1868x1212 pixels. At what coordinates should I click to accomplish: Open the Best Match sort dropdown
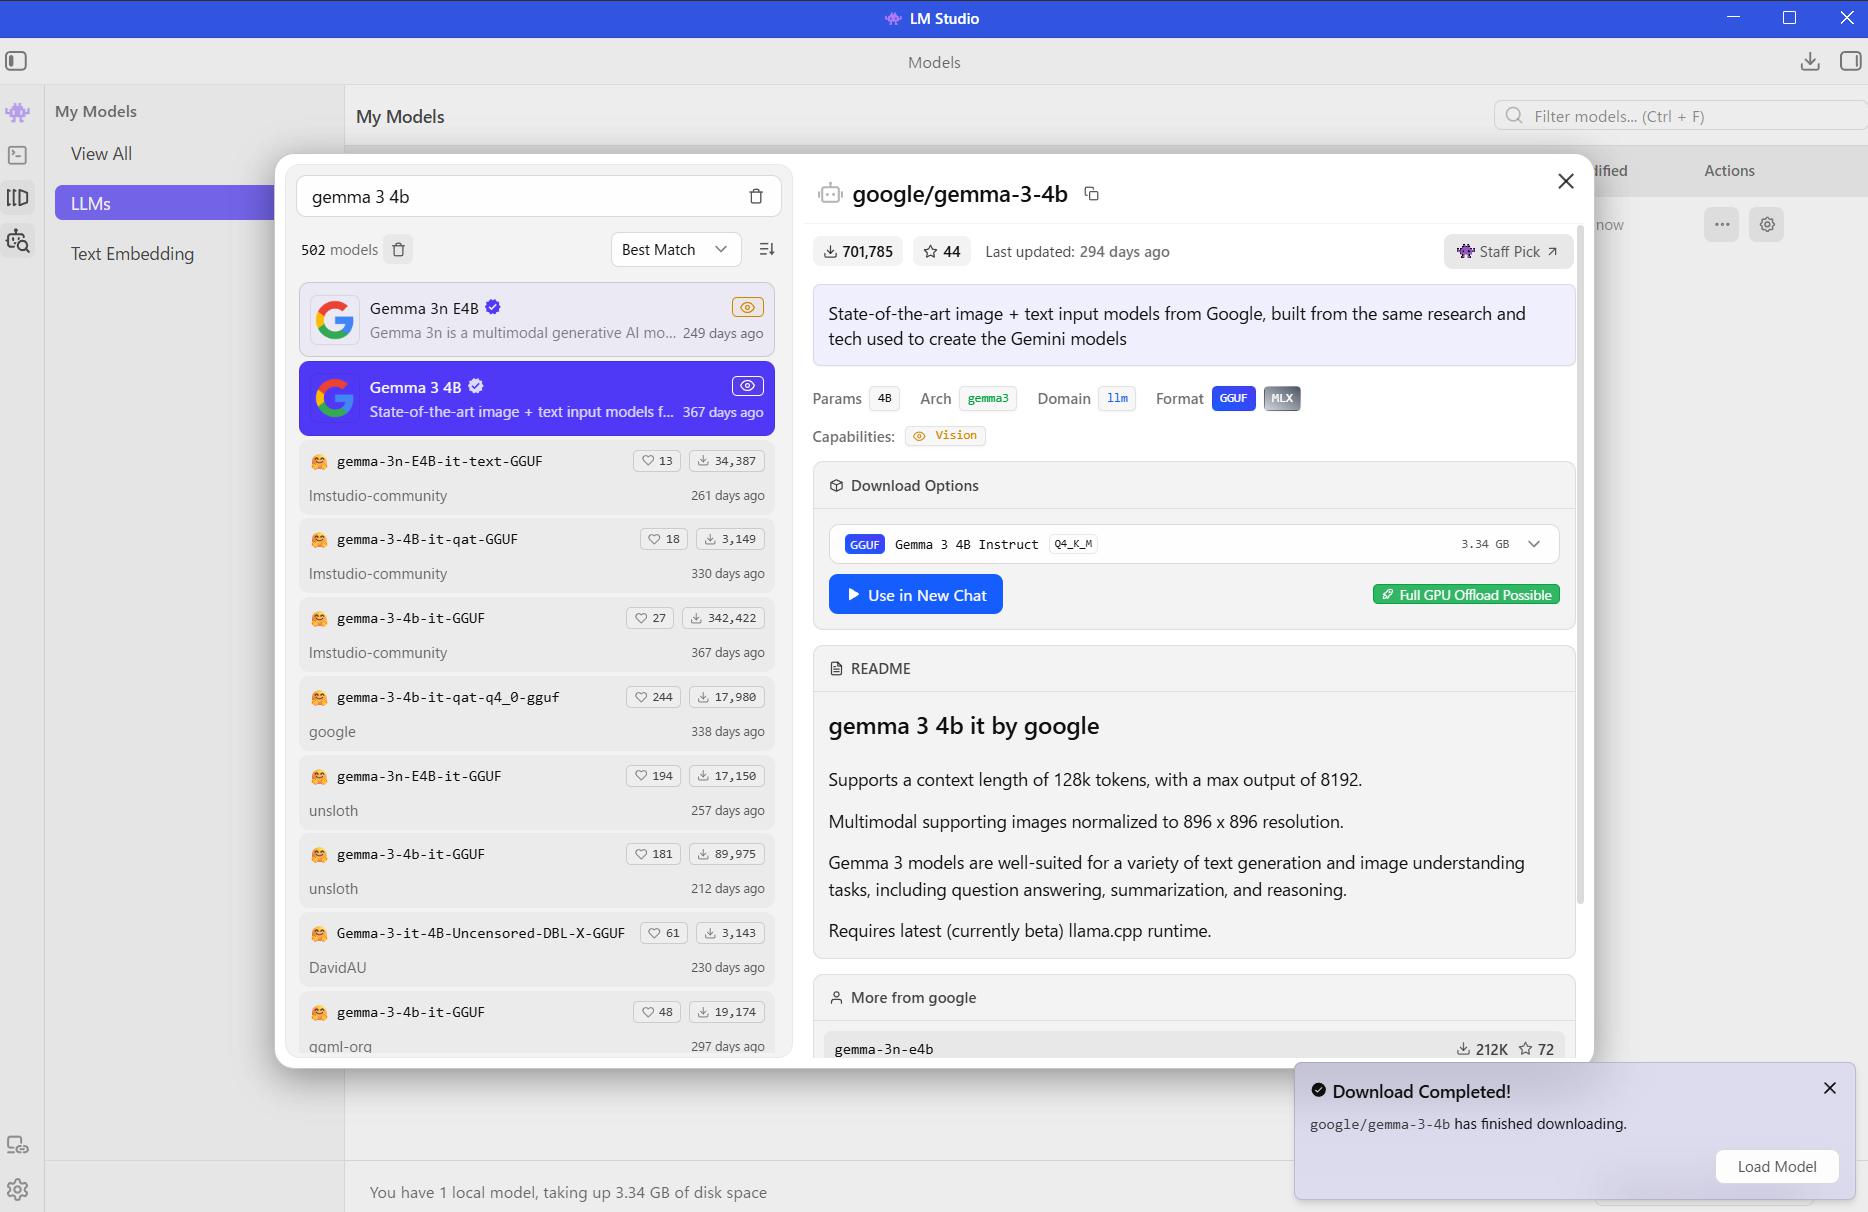coord(675,249)
